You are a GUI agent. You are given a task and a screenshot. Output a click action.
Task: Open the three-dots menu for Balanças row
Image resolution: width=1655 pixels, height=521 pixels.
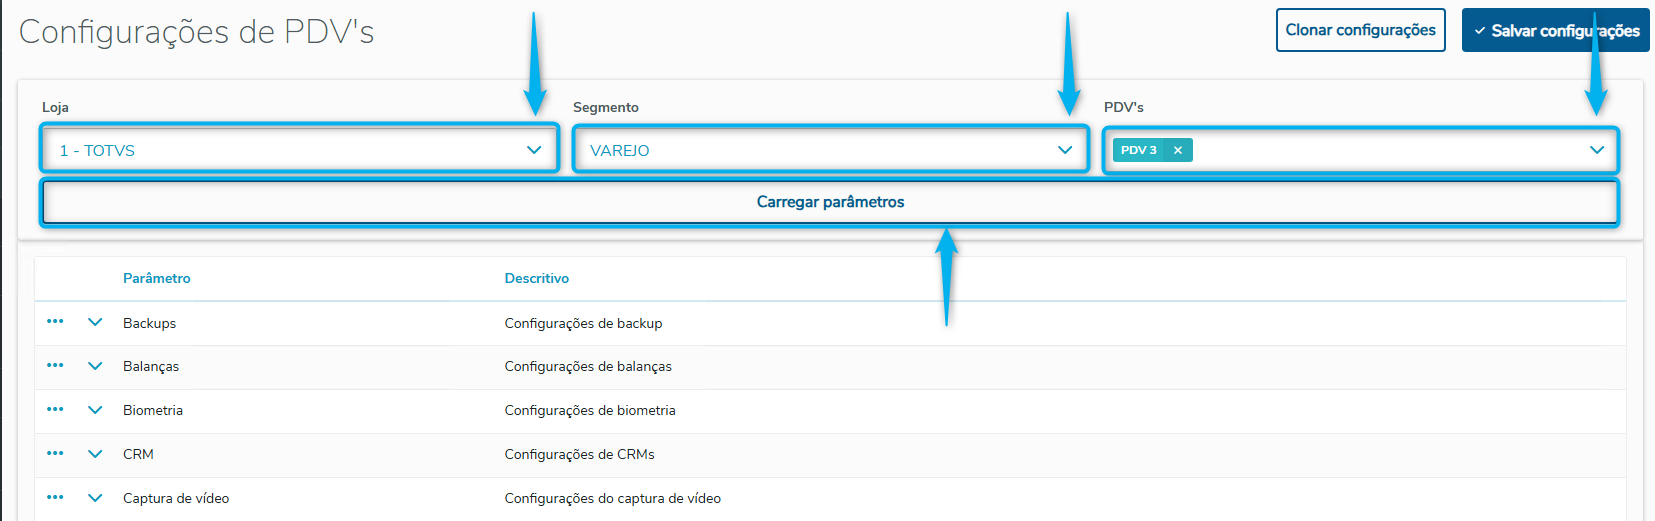55,366
